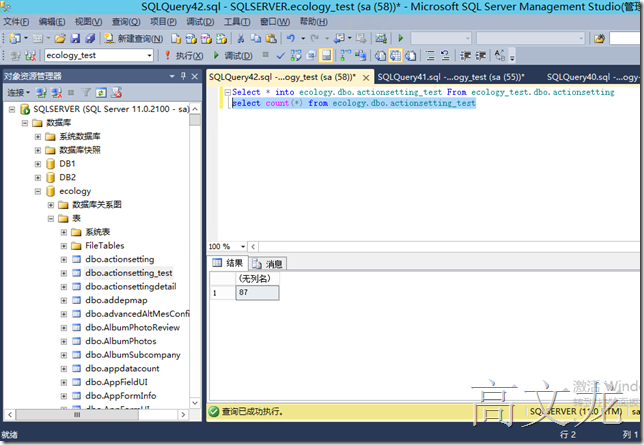The width and height of the screenshot is (644, 445).
Task: Click the Object Explorer refresh icon
Action: pos(101,93)
